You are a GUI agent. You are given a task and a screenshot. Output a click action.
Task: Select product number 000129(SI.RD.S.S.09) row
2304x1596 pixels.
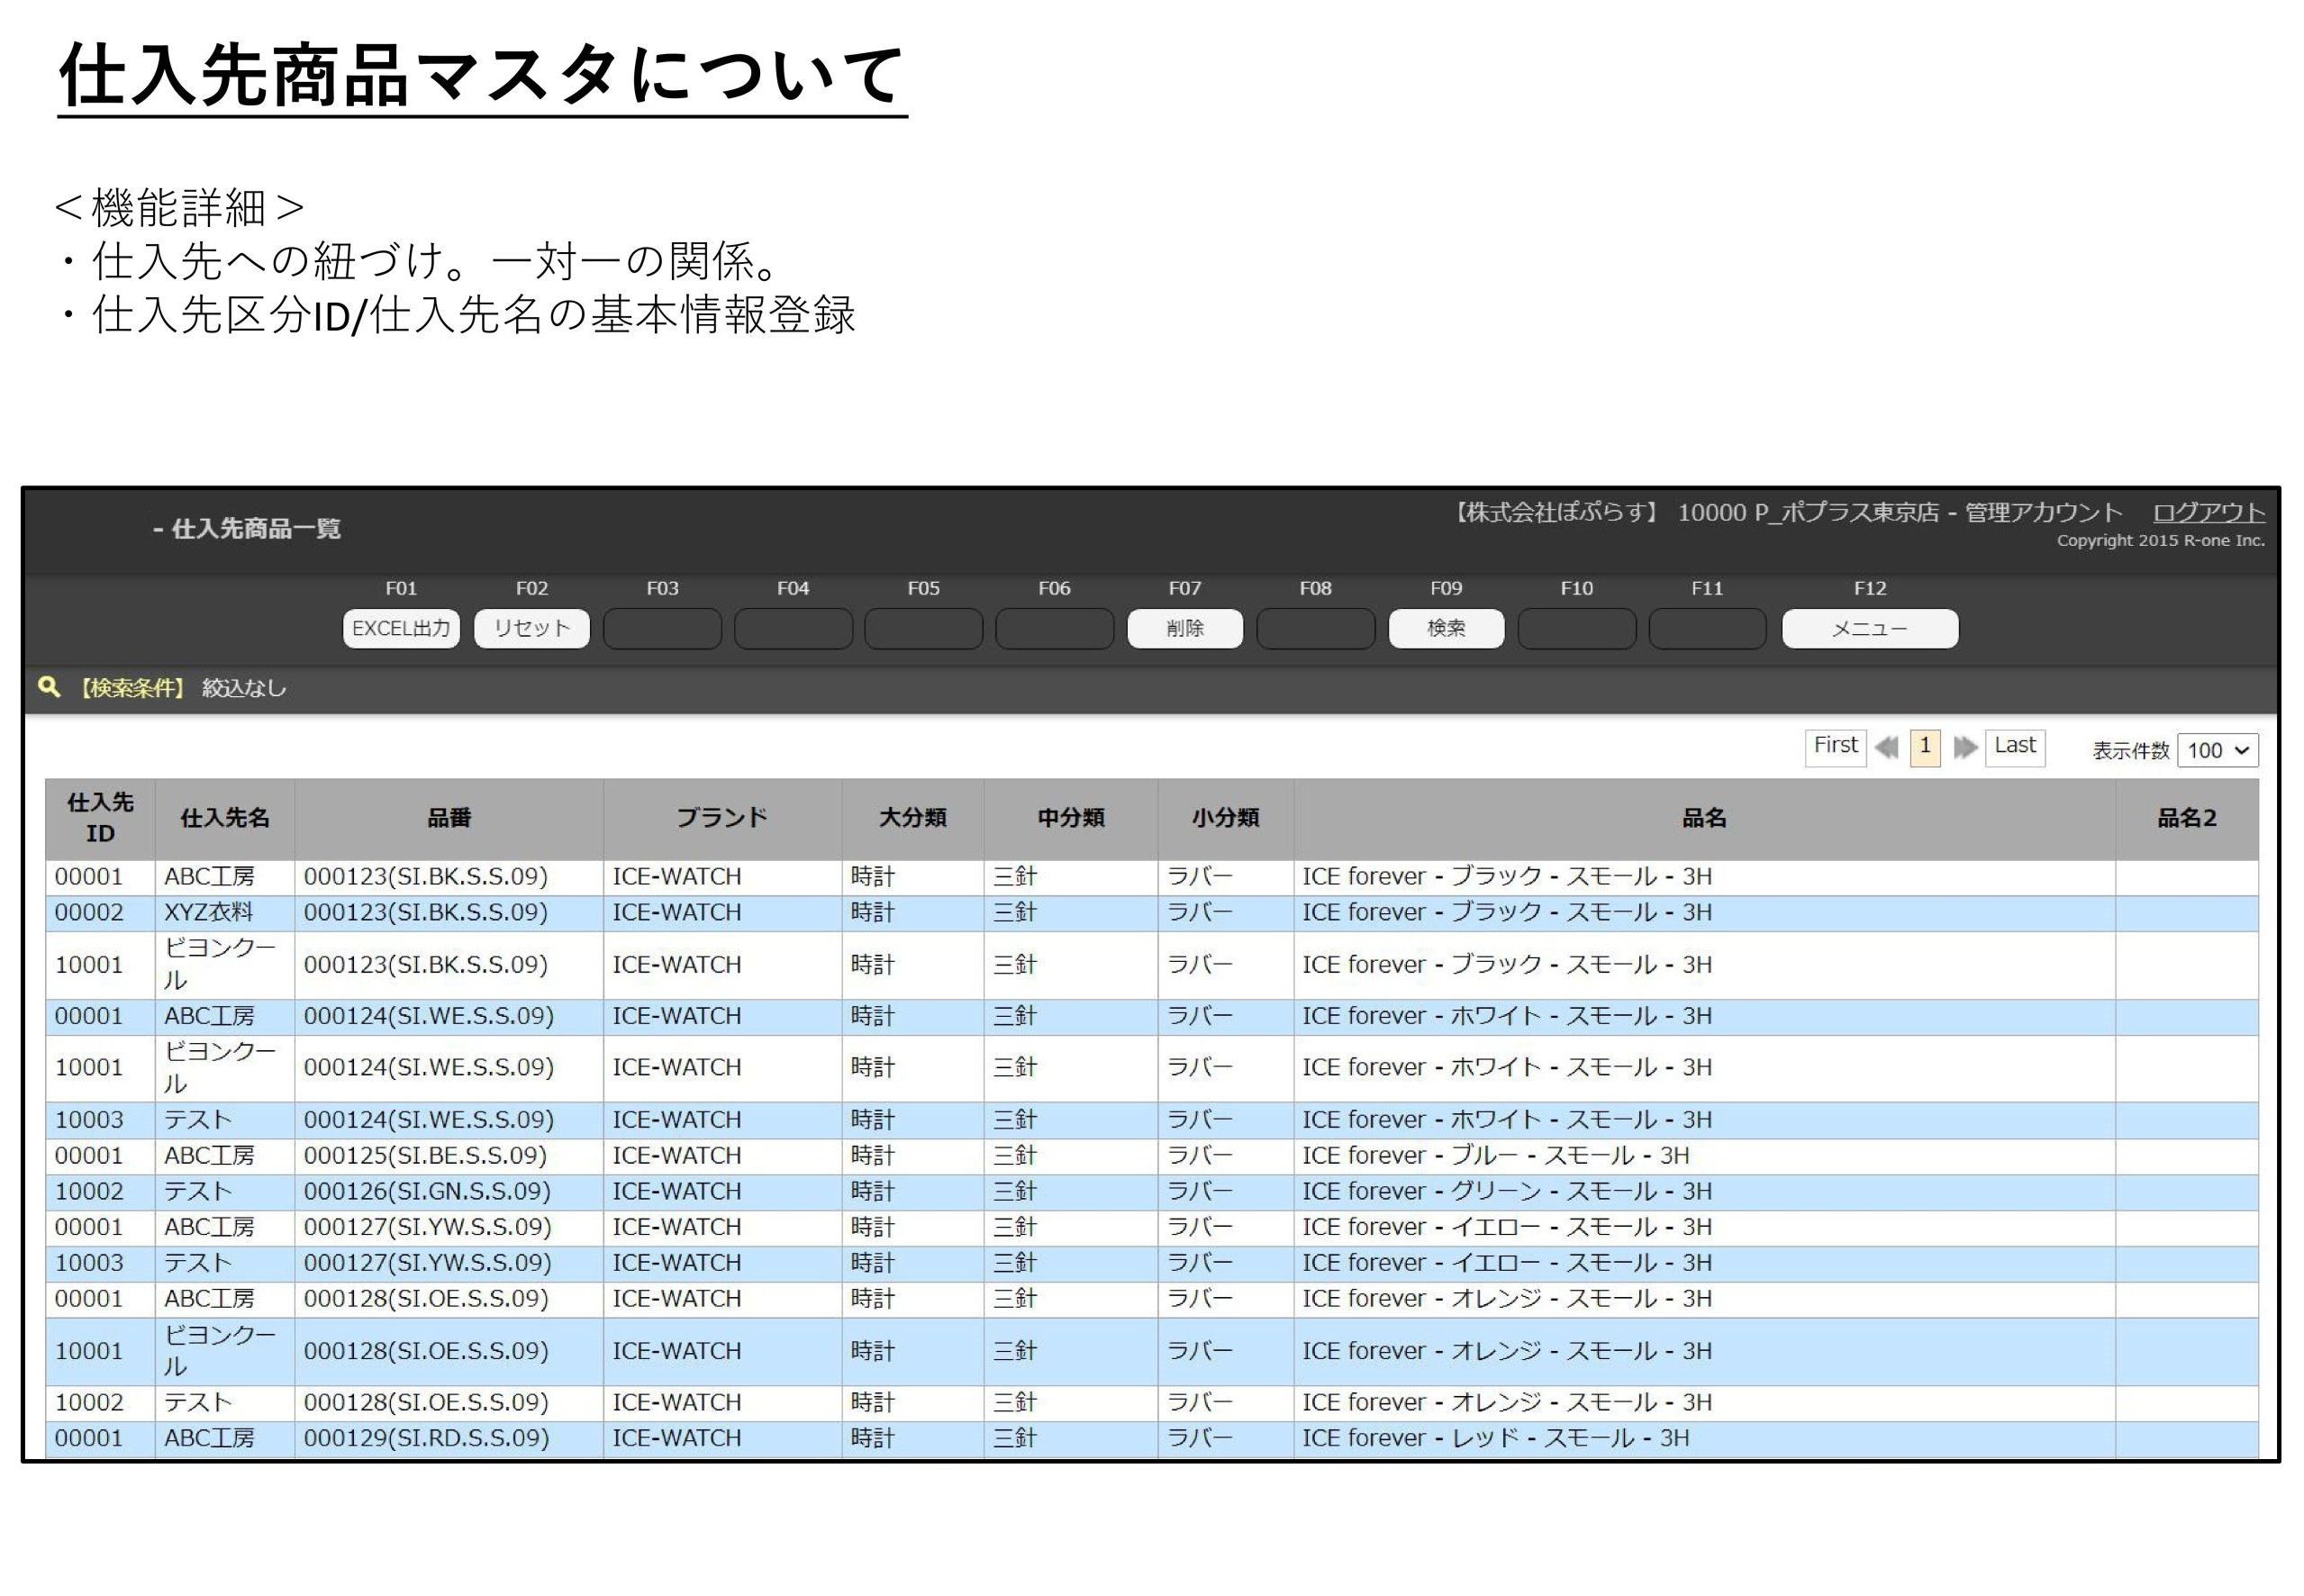[x=426, y=1438]
